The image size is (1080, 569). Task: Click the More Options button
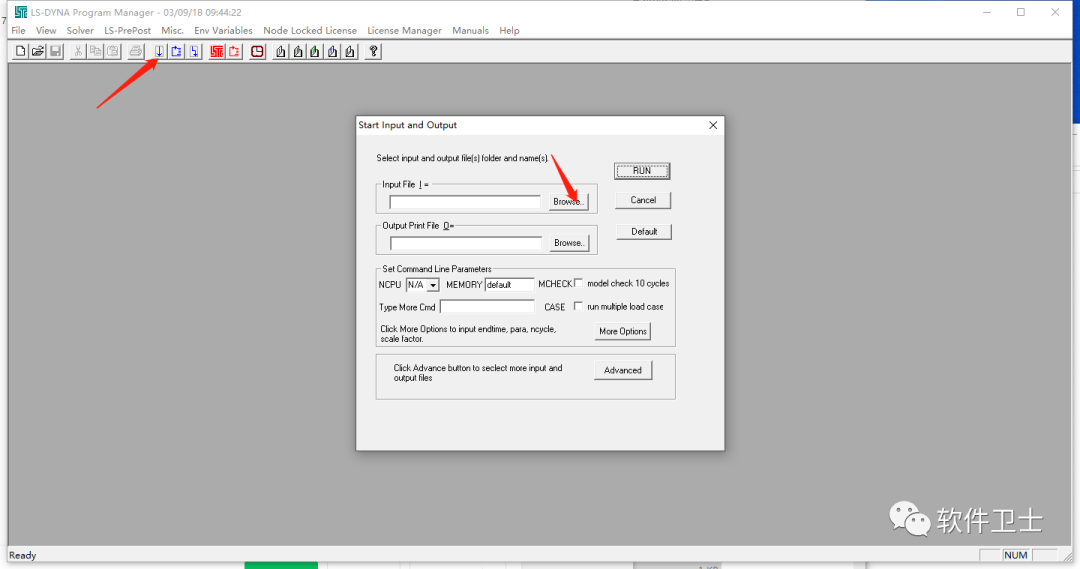click(623, 331)
